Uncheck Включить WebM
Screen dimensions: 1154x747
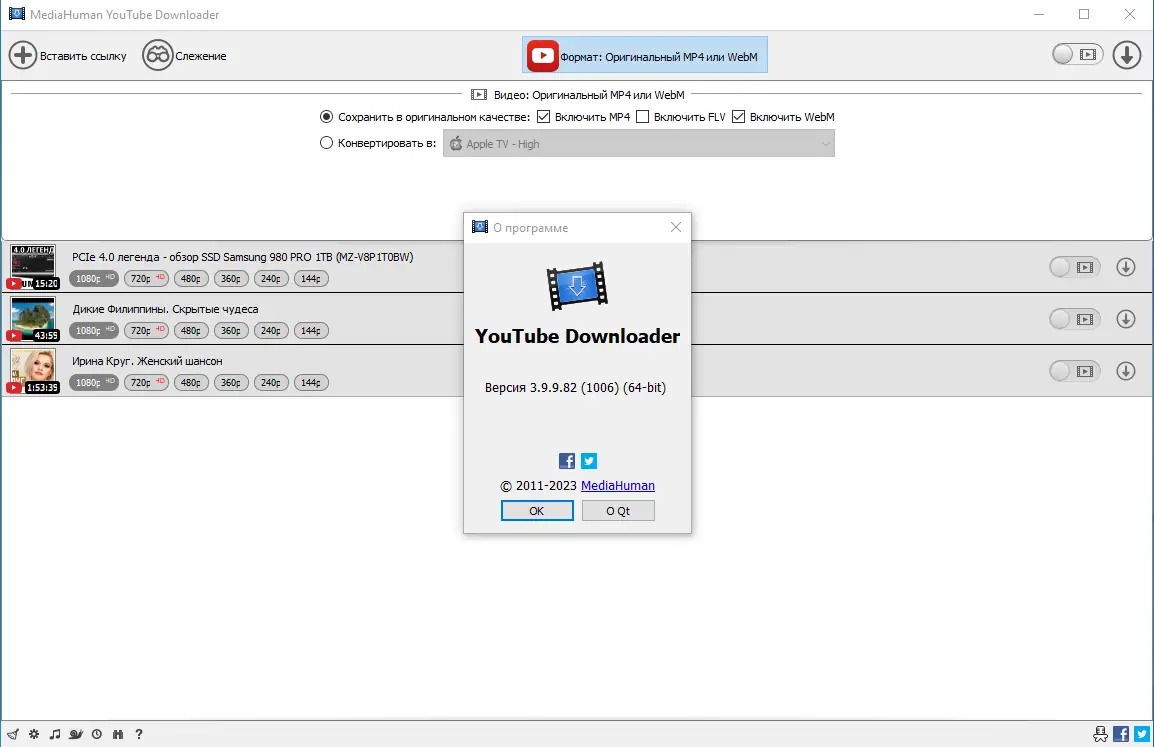(x=738, y=116)
